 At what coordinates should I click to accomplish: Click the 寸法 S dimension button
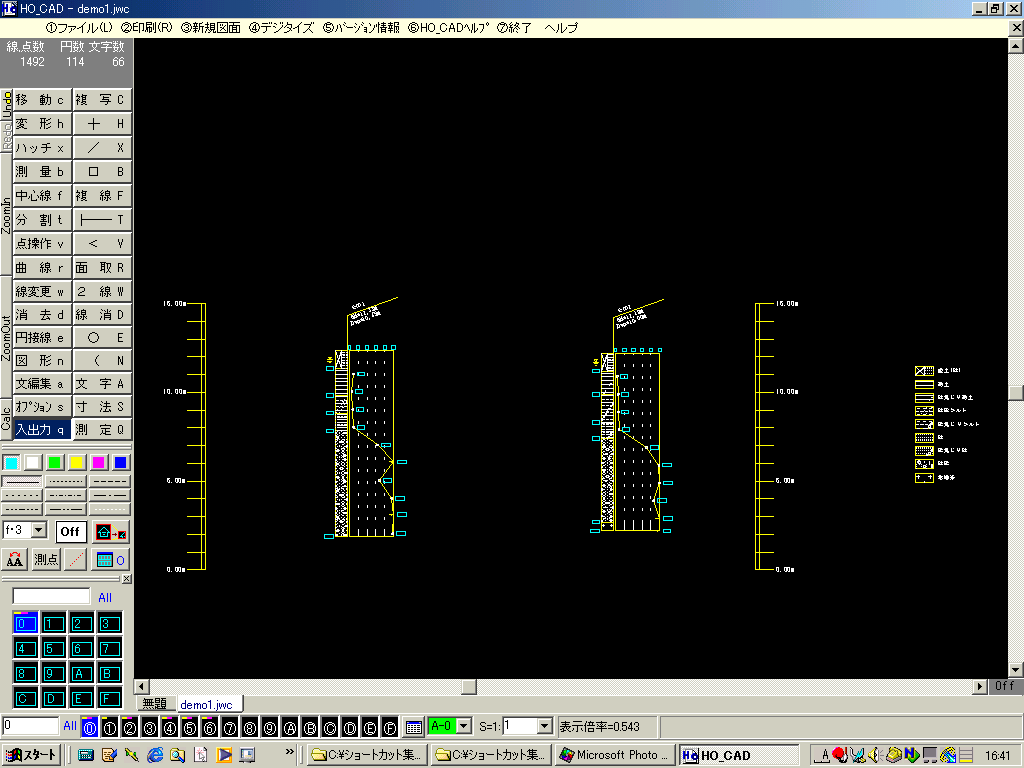pos(102,407)
